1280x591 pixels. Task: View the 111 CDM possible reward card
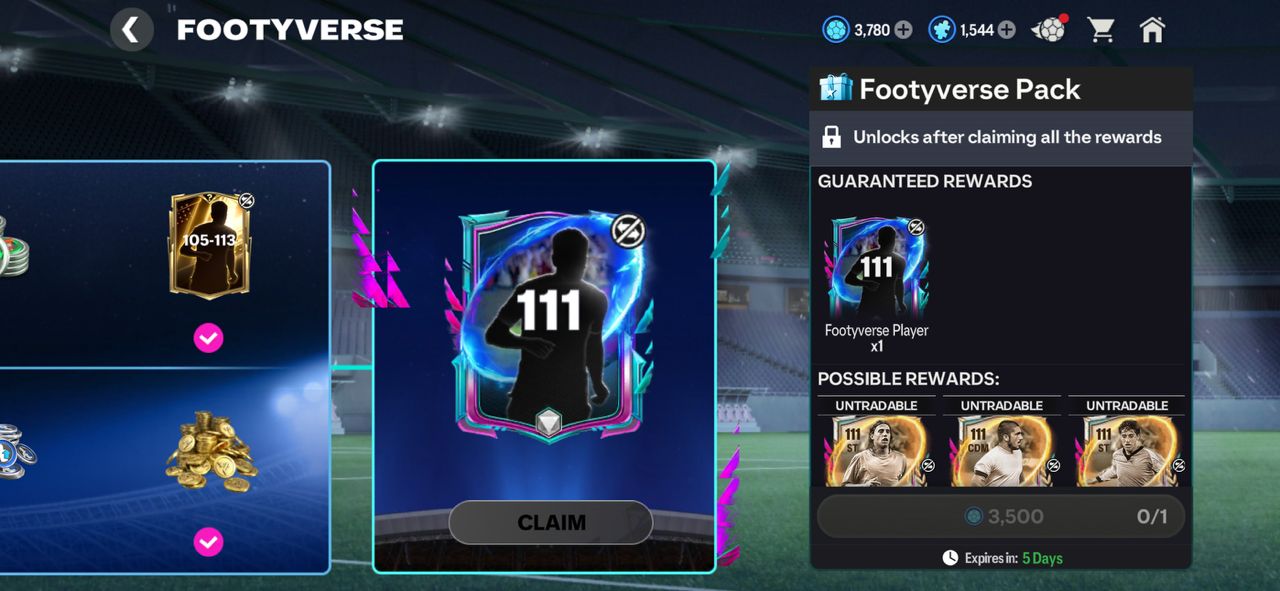[1002, 451]
